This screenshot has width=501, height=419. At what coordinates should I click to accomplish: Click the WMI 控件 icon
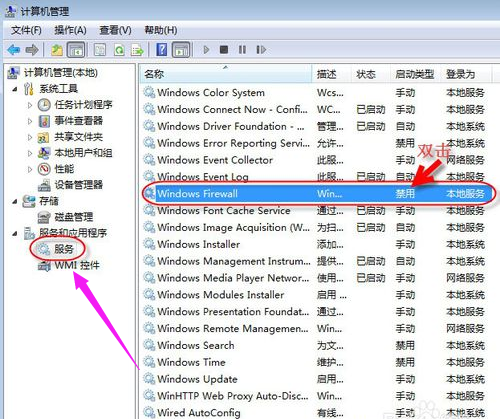44,266
